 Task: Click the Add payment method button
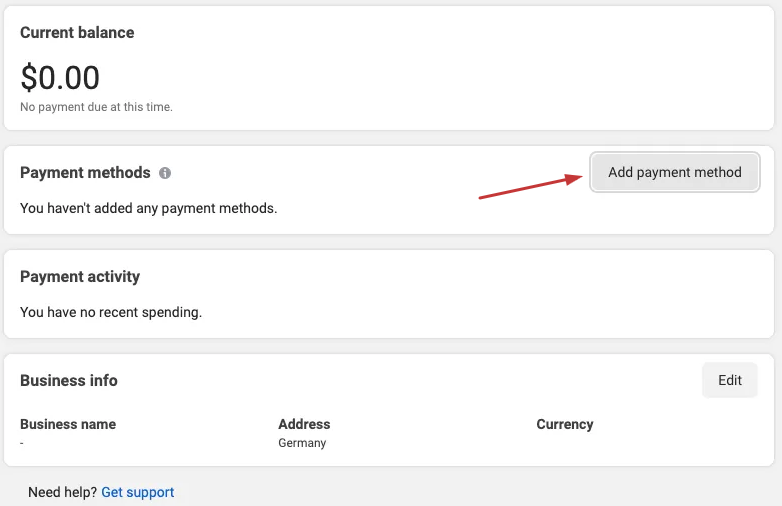click(675, 172)
